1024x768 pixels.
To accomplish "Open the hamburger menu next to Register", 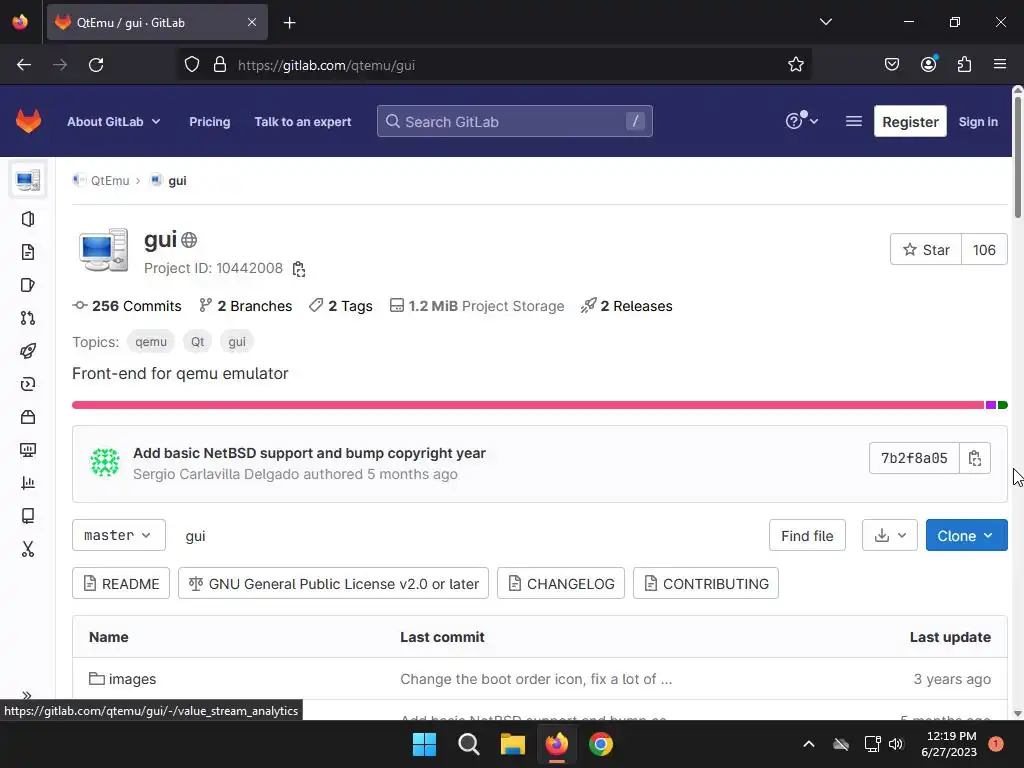I will pos(854,121).
